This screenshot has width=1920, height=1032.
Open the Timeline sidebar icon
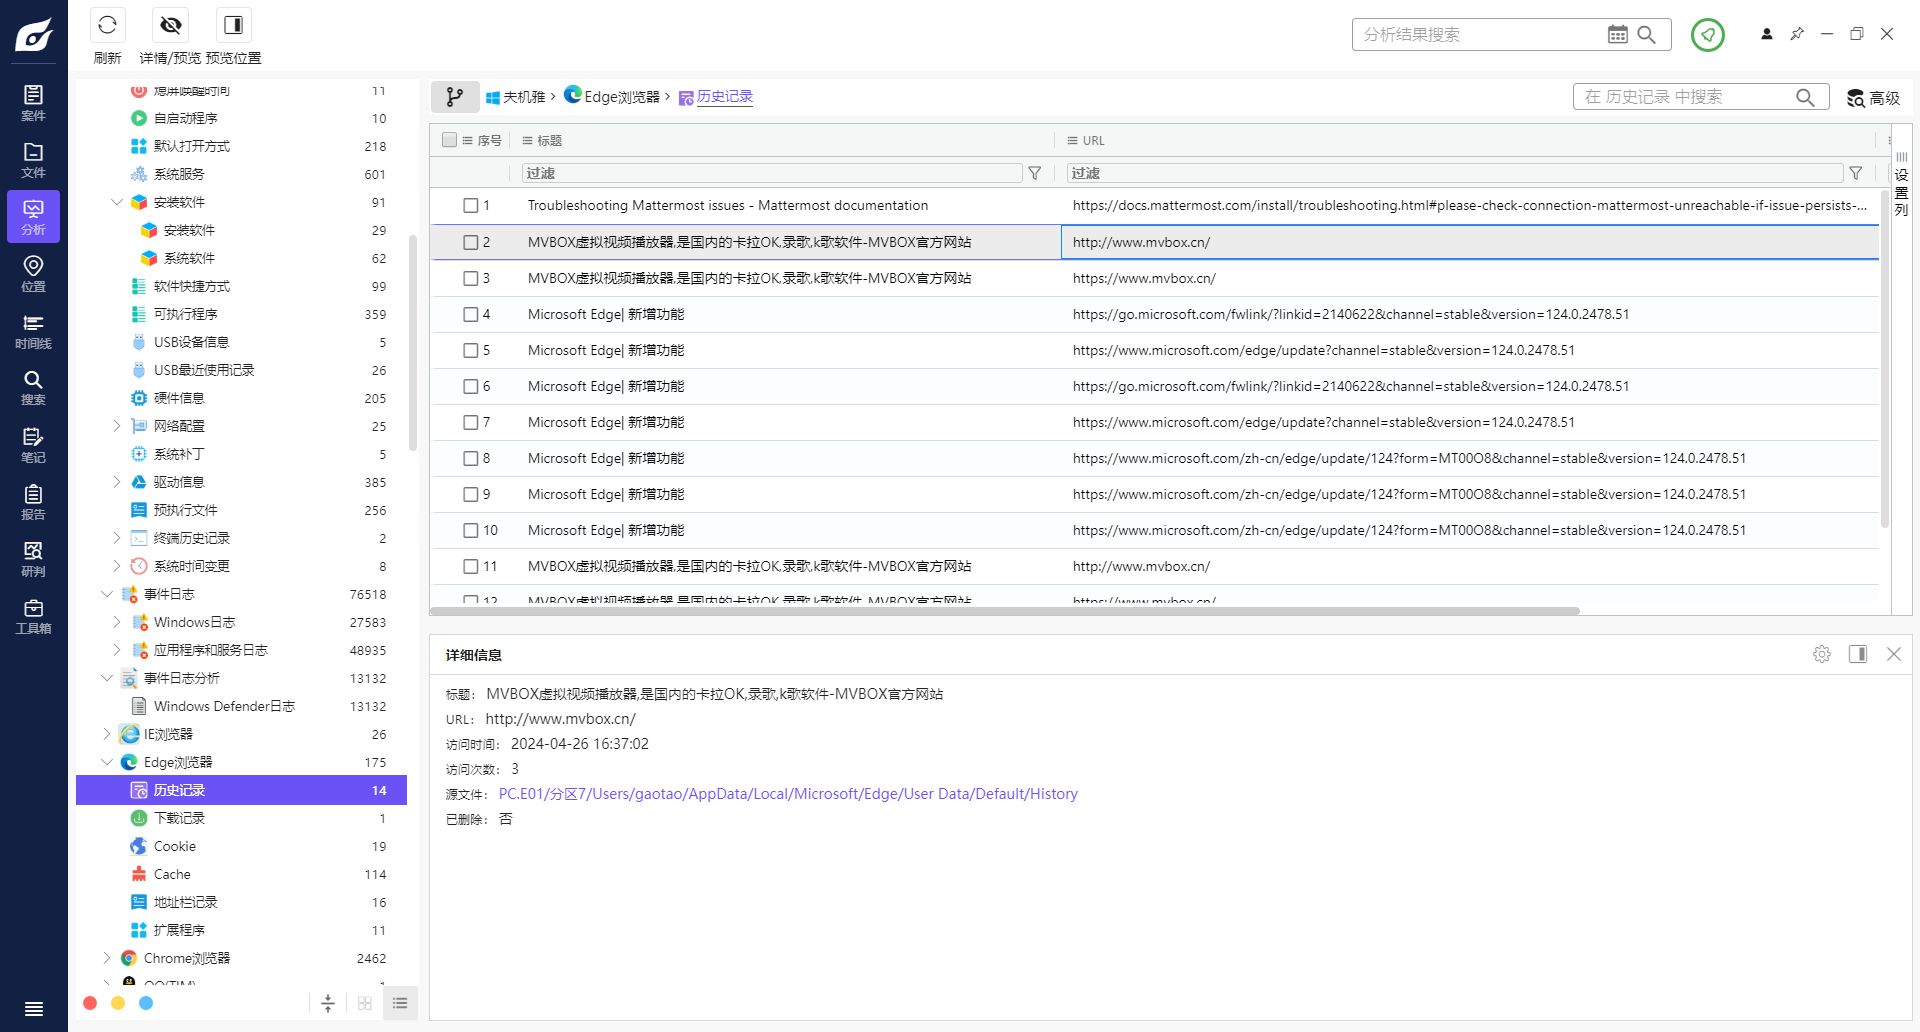click(x=33, y=331)
